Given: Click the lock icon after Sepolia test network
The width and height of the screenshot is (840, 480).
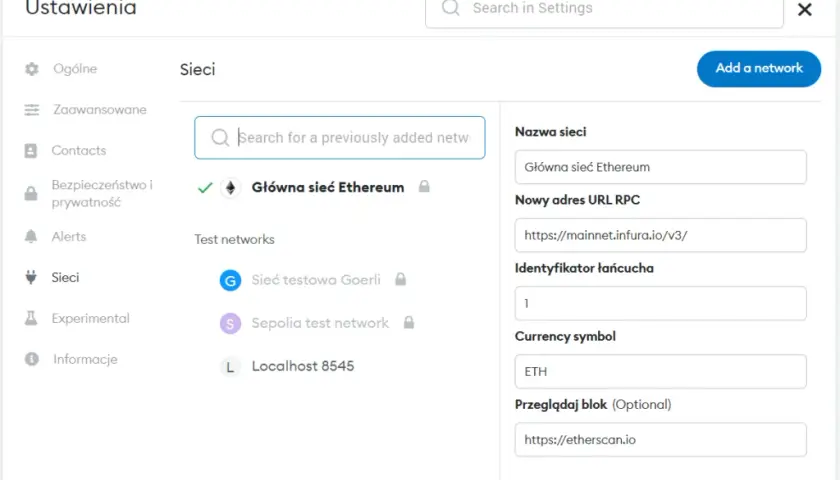Looking at the screenshot, I should point(409,322).
